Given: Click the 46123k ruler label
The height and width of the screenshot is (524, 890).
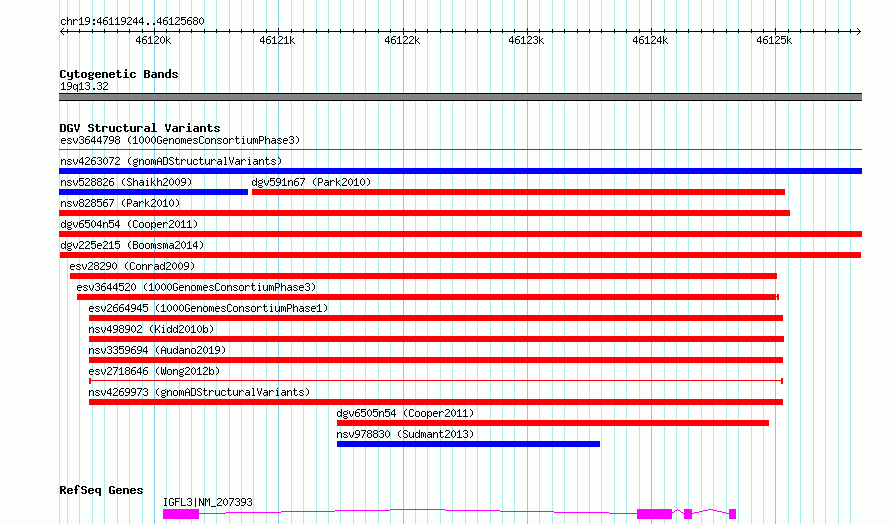Looking at the screenshot, I should click(526, 40).
